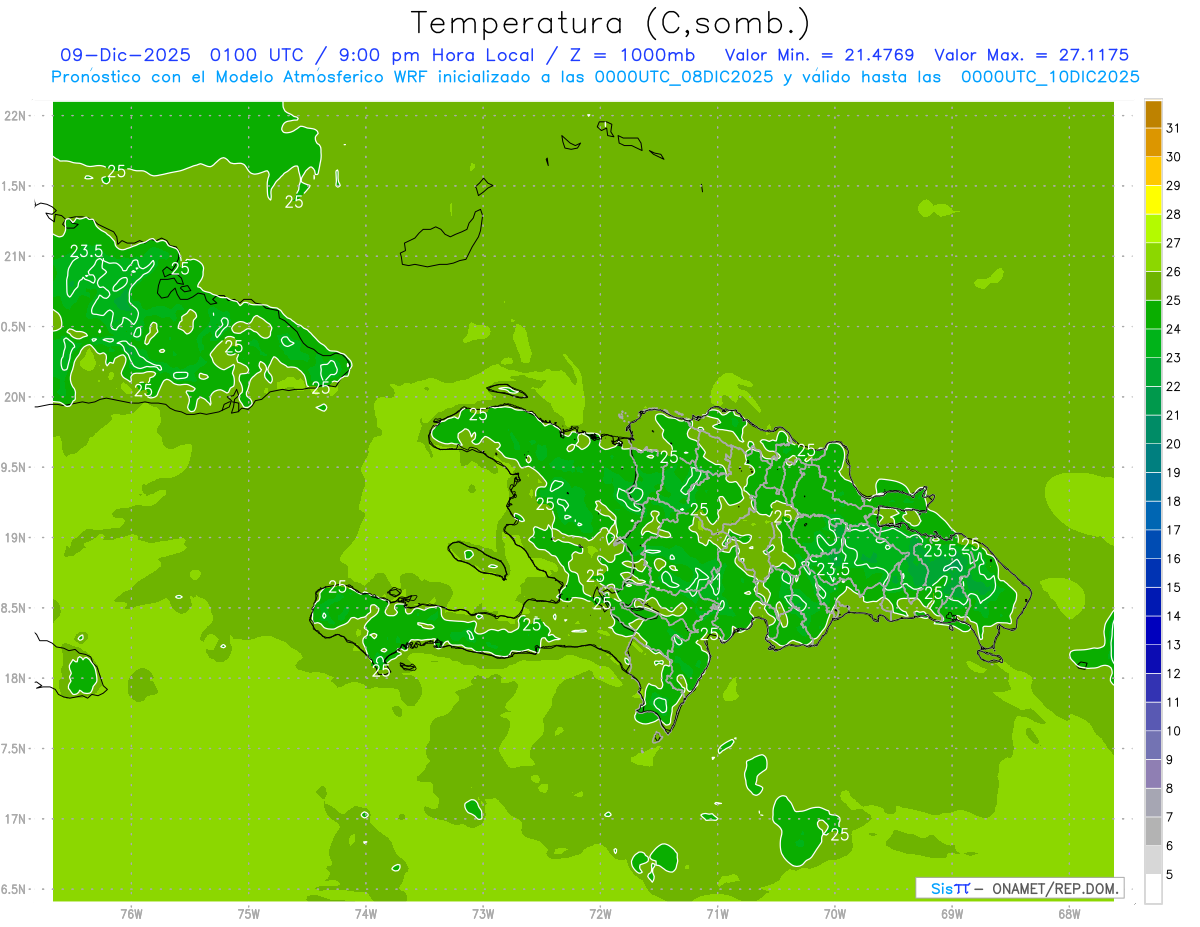Pick the legend color band between 30 and 31
Image resolution: width=1200 pixels, height=927 pixels.
pos(1153,143)
